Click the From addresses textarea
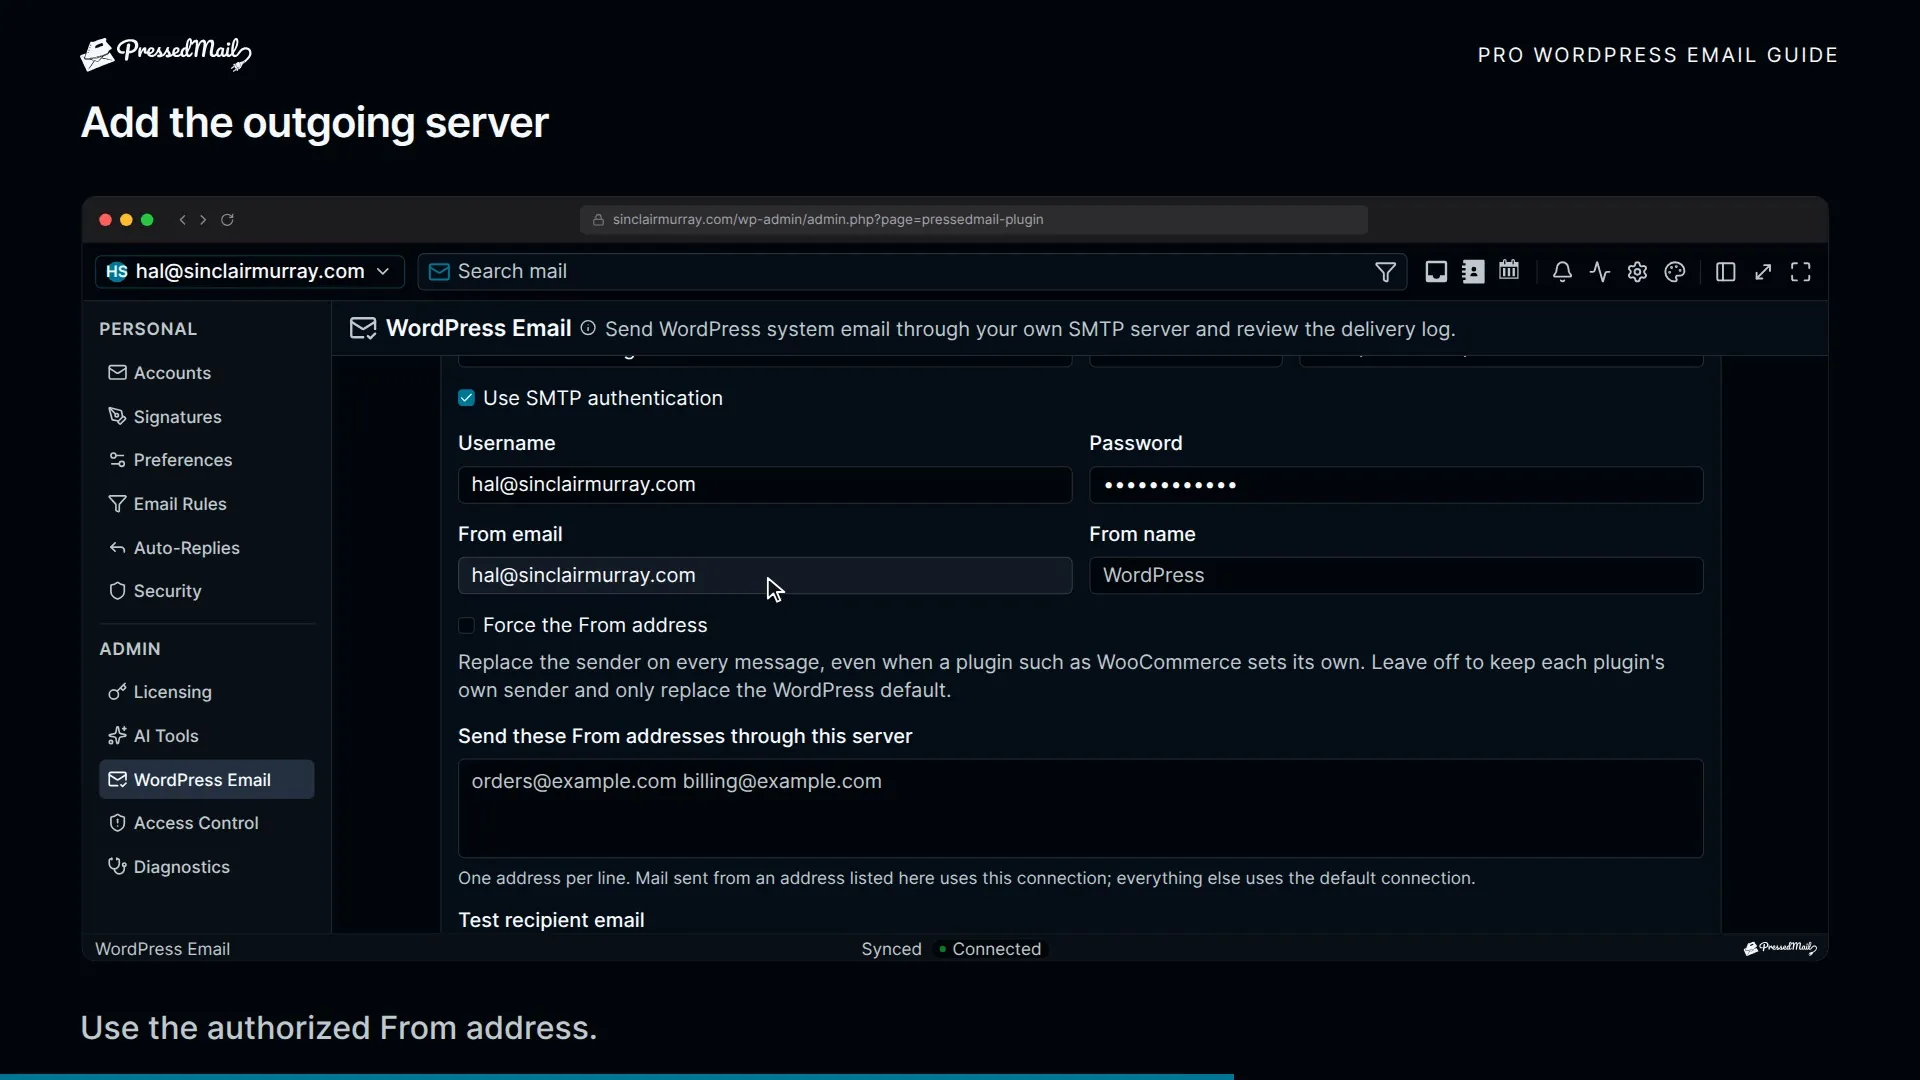This screenshot has width=1920, height=1080. tap(1080, 808)
